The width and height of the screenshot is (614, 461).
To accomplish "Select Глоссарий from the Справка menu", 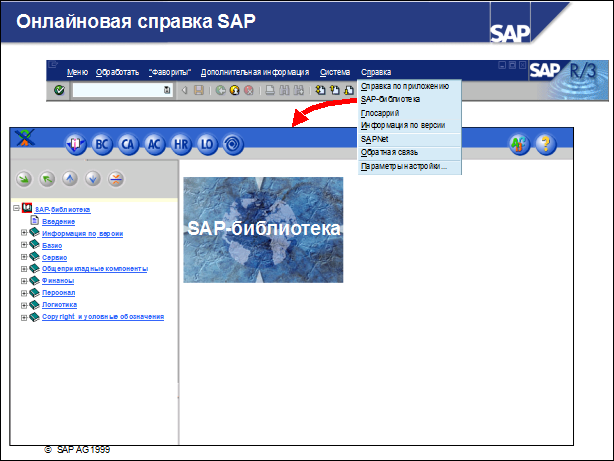I will pyautogui.click(x=378, y=113).
